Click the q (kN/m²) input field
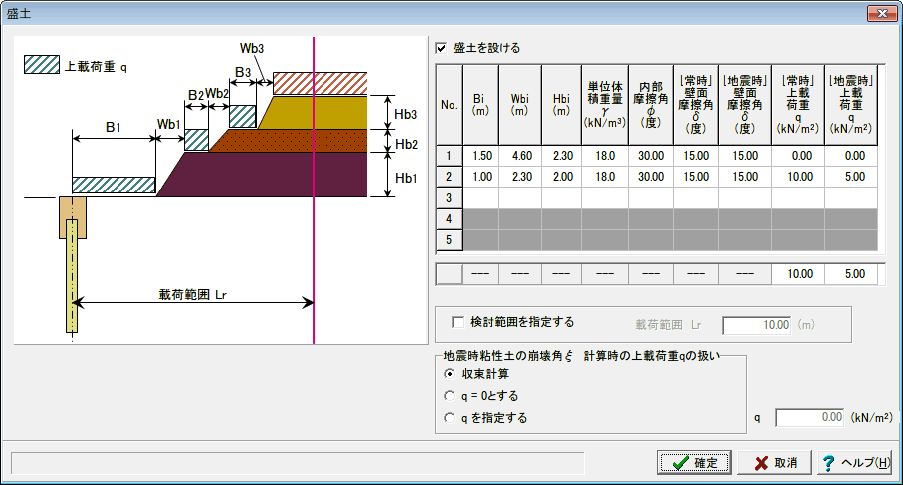 [810, 417]
